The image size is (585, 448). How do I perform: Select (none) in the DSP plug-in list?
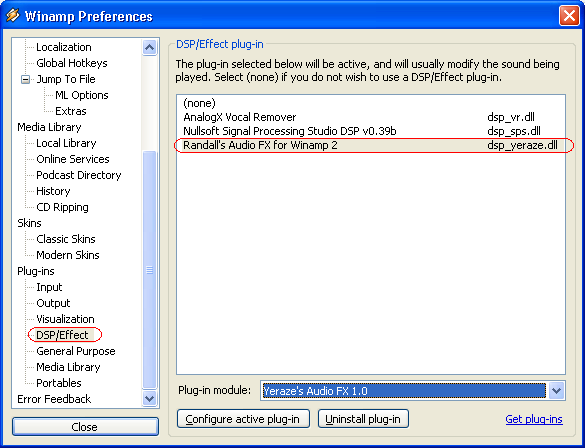tap(371, 103)
